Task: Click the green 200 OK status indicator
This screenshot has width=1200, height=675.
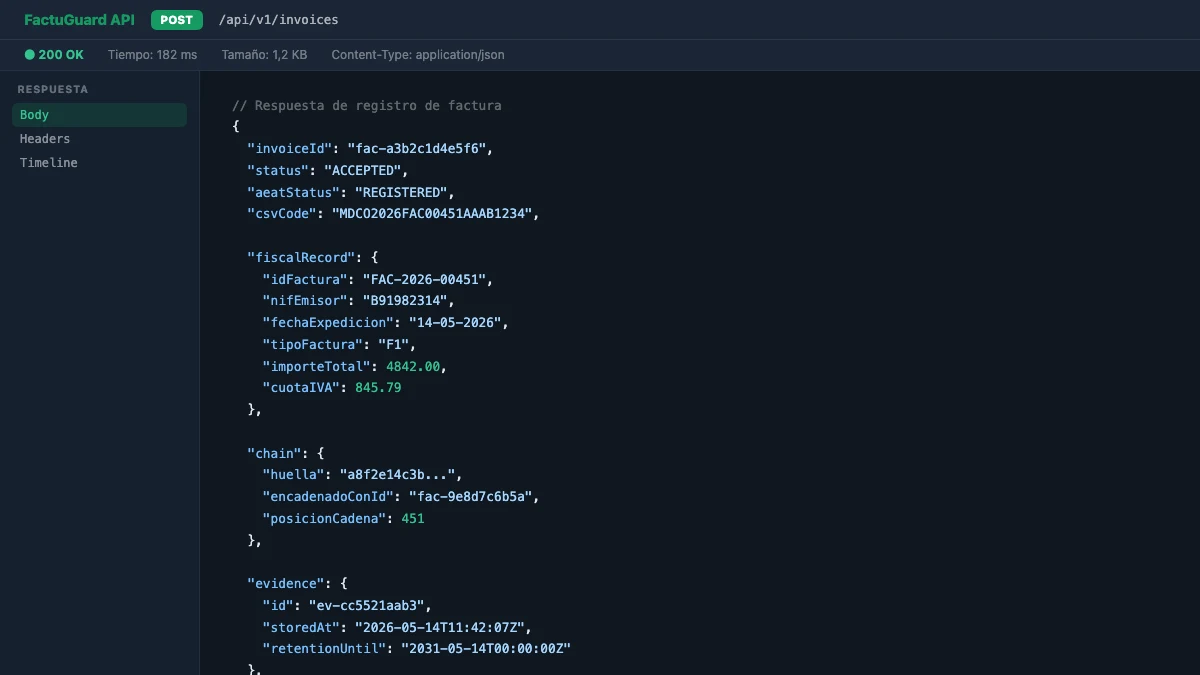Action: pos(54,55)
